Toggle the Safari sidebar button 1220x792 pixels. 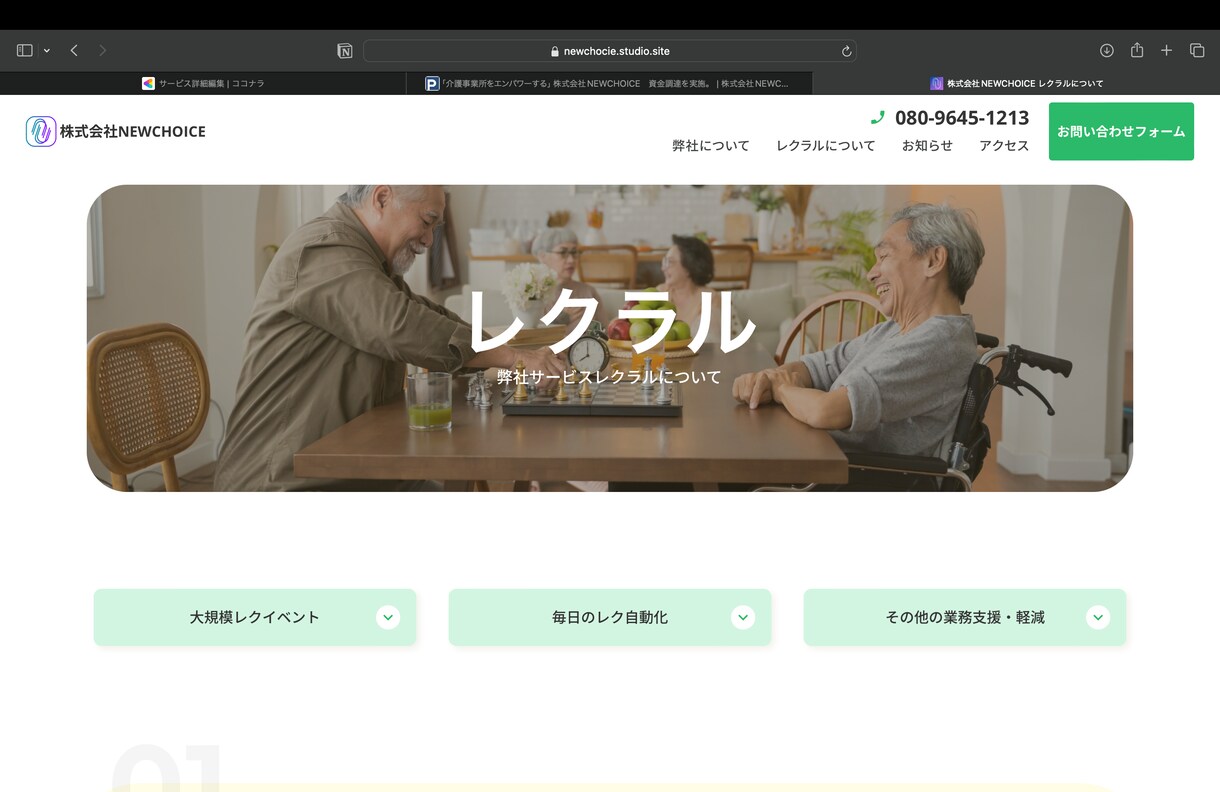coord(25,50)
